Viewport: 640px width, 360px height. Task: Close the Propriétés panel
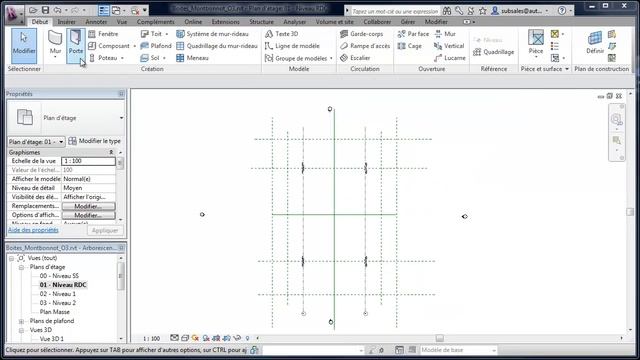(x=121, y=94)
